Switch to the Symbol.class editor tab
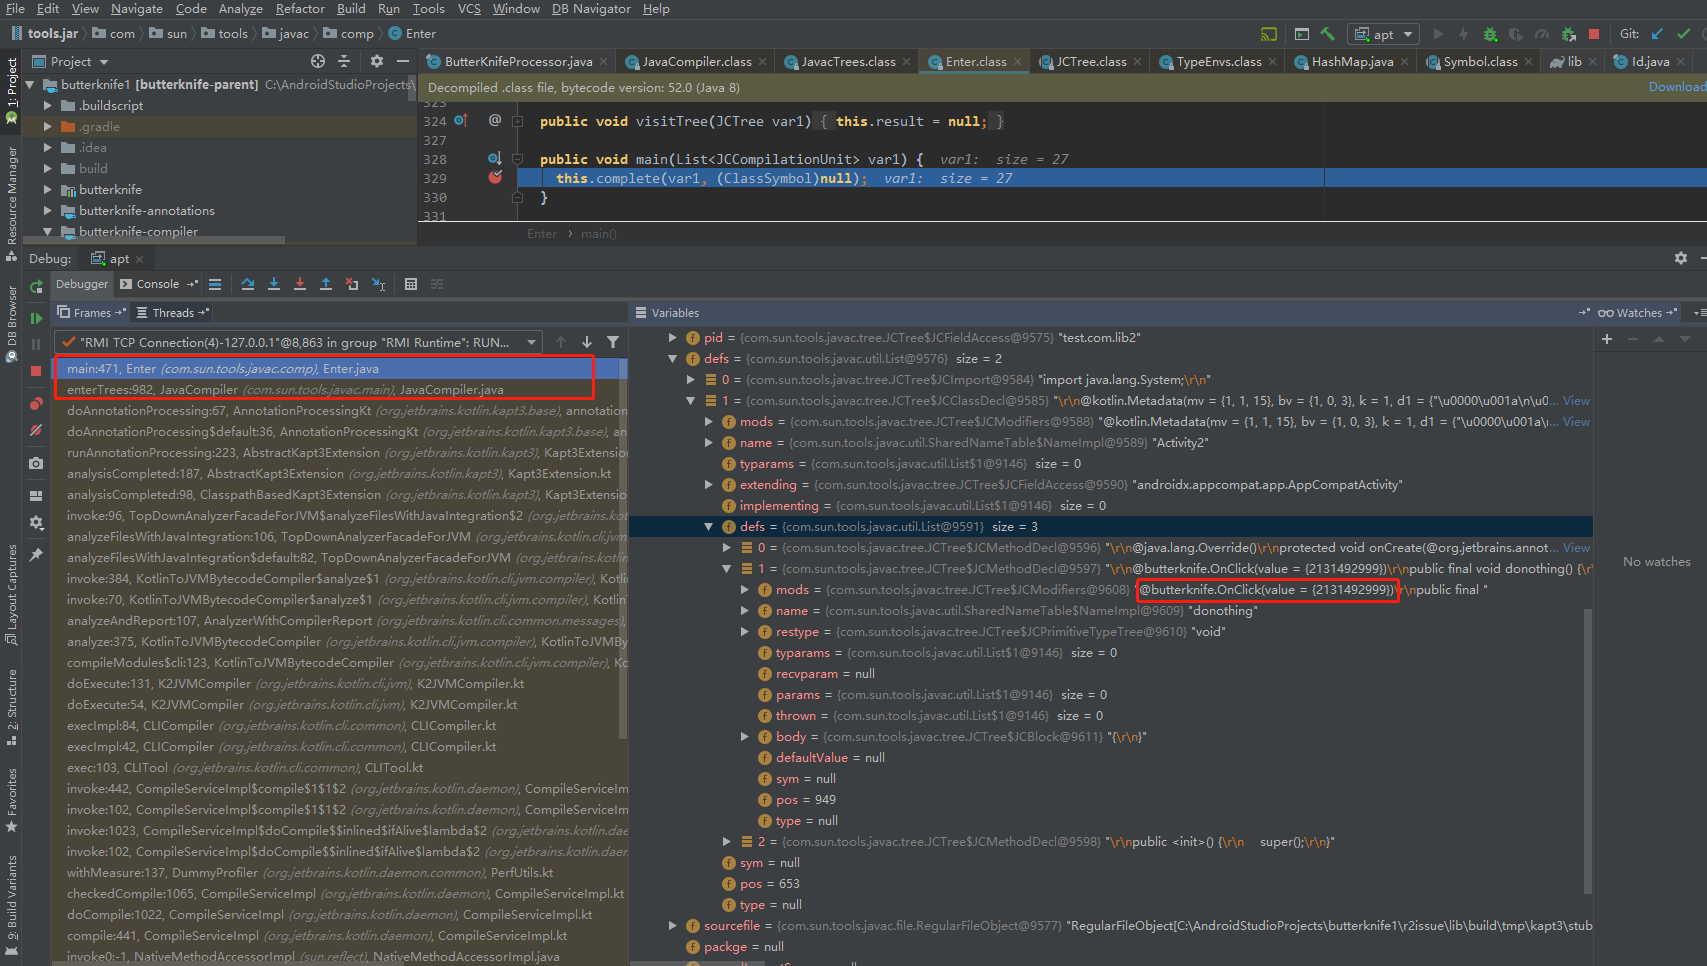 coord(1480,62)
